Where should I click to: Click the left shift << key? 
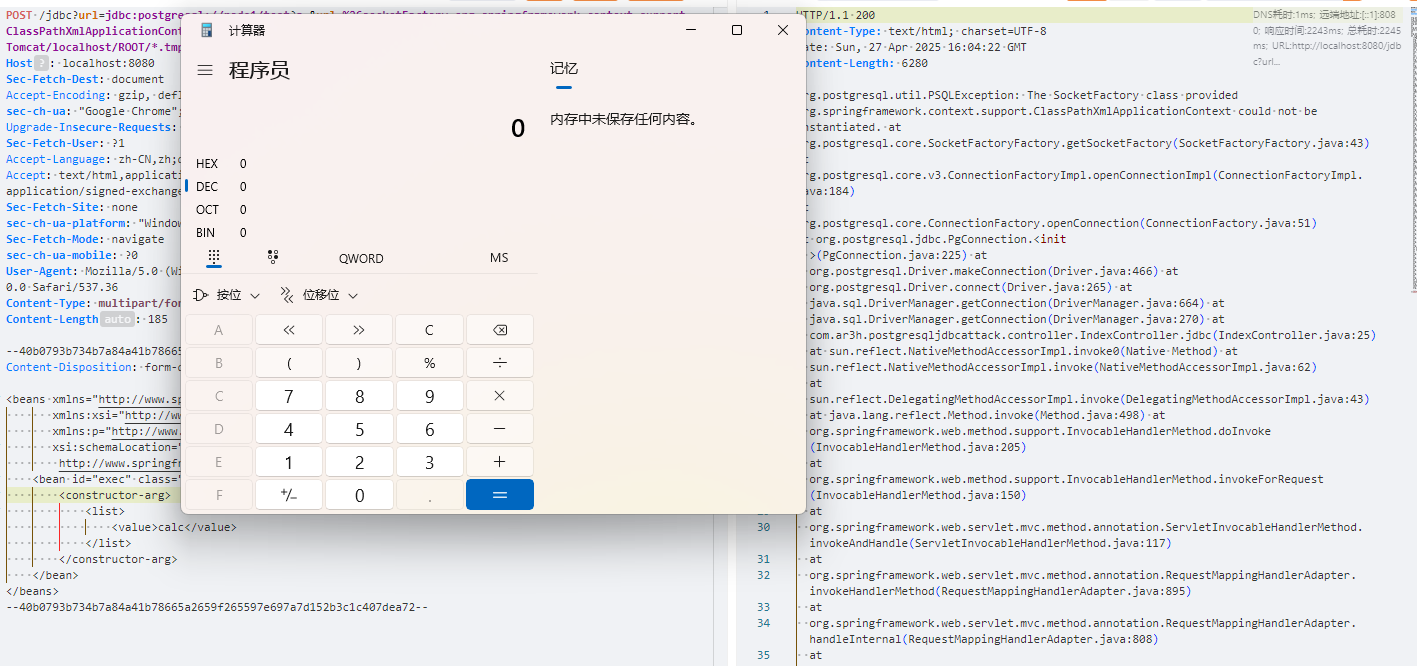click(289, 330)
